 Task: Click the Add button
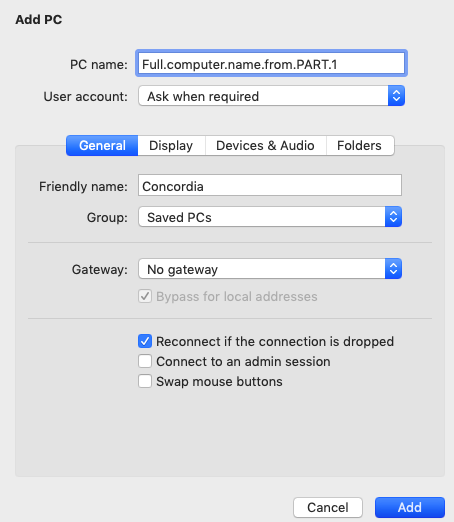tap(410, 507)
